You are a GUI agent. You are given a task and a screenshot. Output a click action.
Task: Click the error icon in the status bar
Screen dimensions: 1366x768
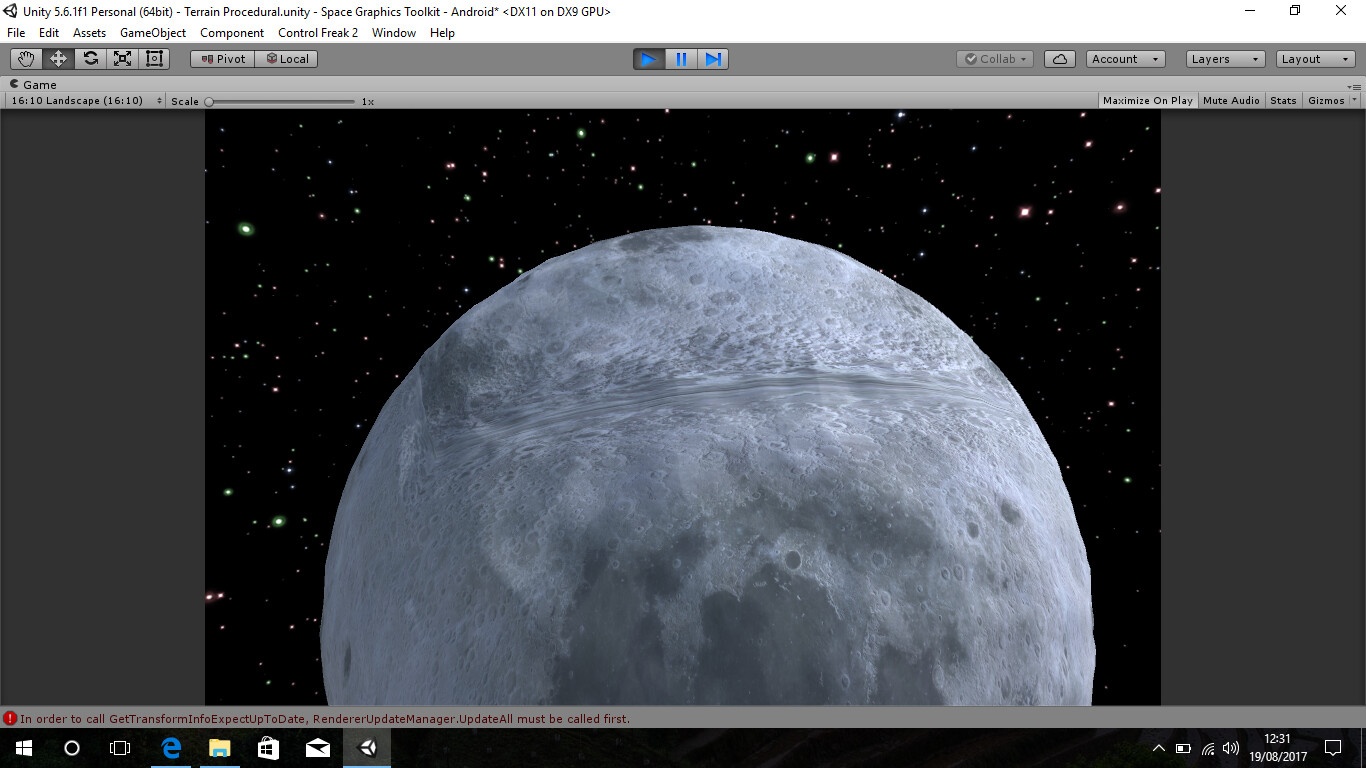click(10, 718)
